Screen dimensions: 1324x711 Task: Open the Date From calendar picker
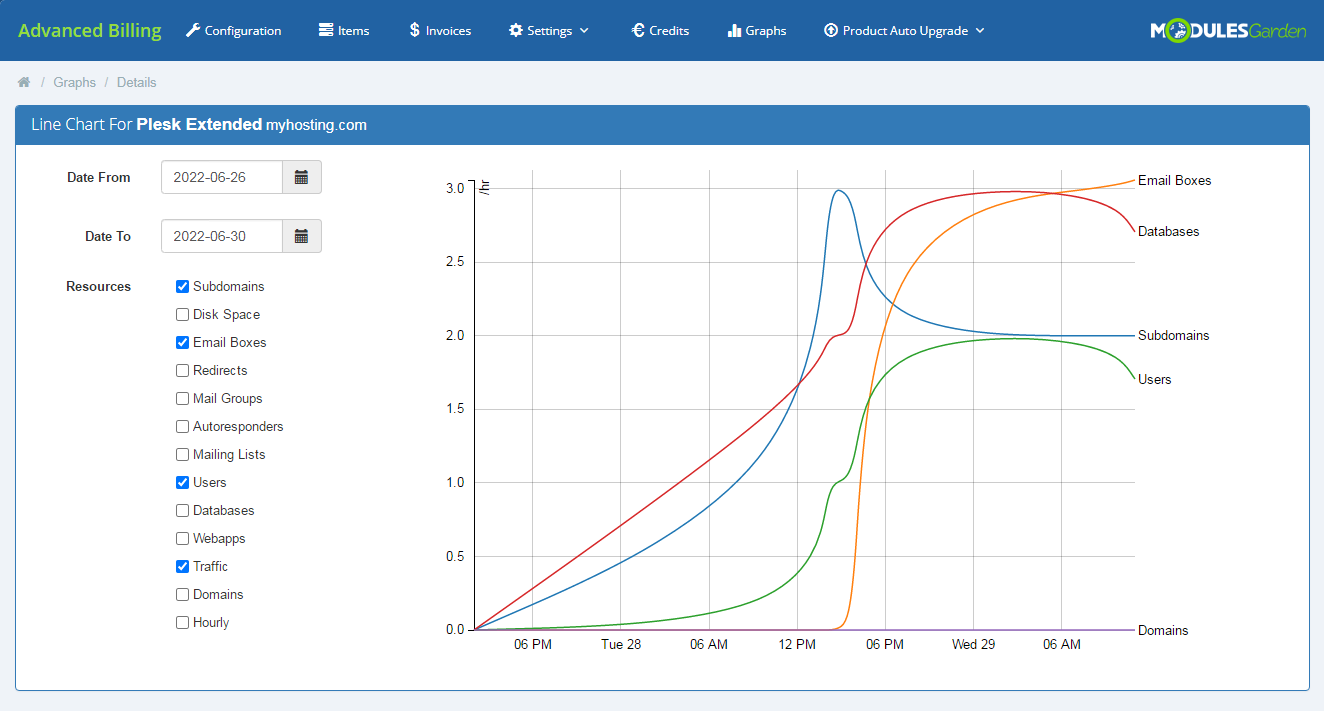pyautogui.click(x=301, y=177)
